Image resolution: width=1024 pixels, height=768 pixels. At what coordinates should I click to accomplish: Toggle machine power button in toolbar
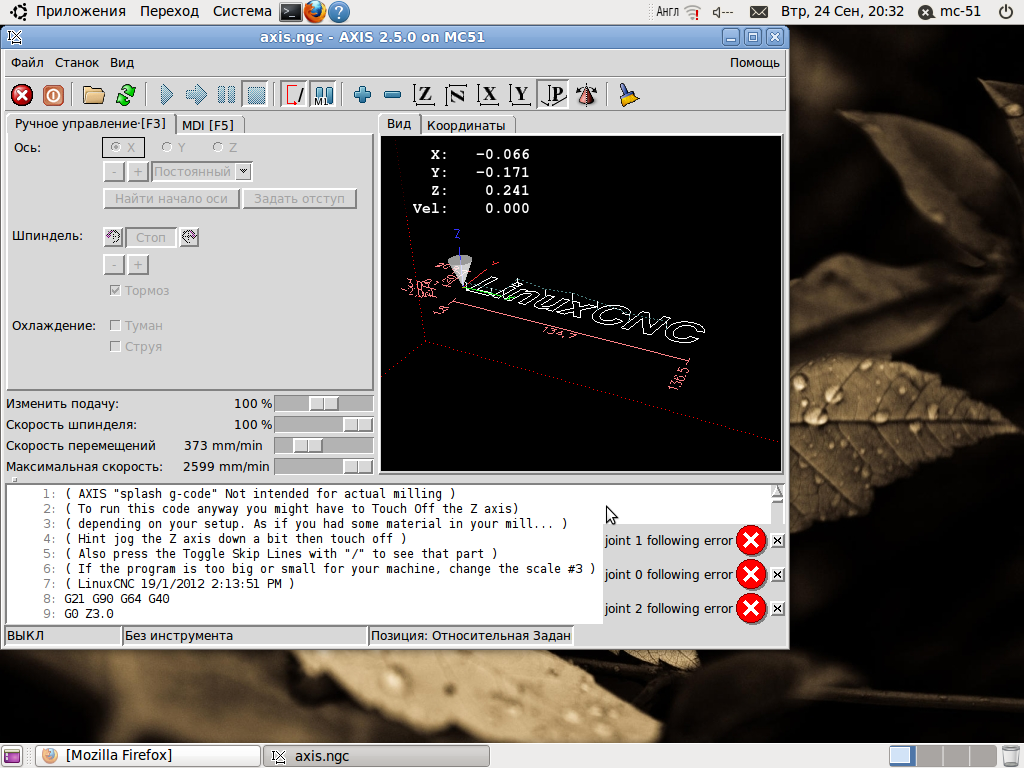click(x=54, y=95)
